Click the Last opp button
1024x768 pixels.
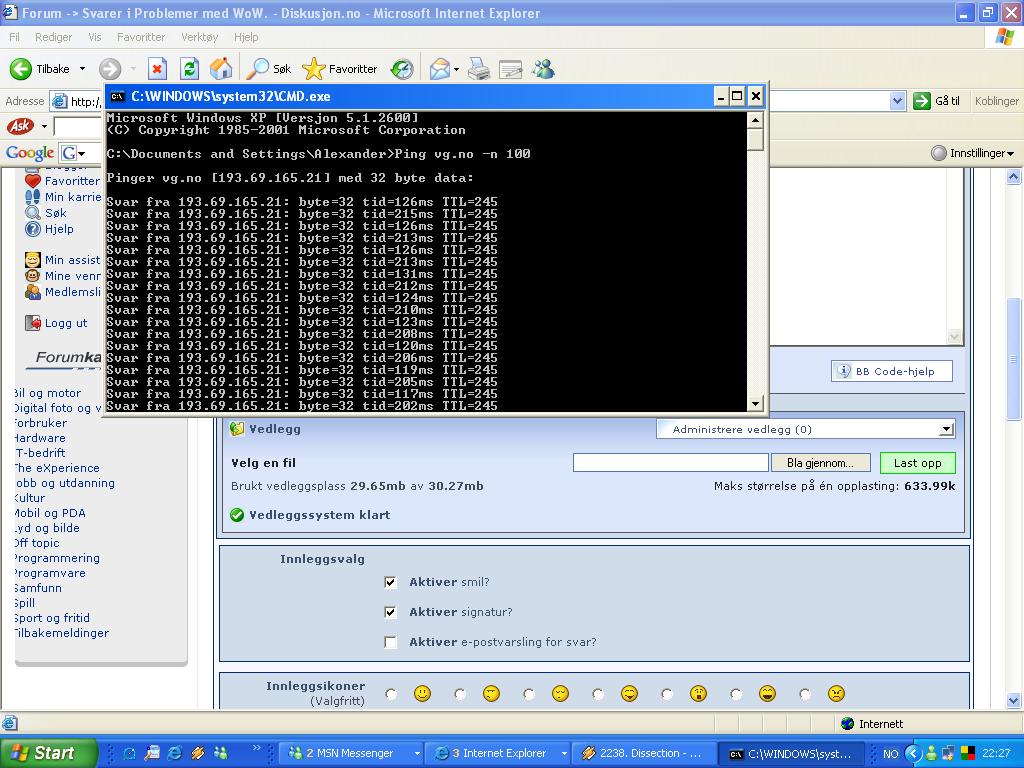917,463
